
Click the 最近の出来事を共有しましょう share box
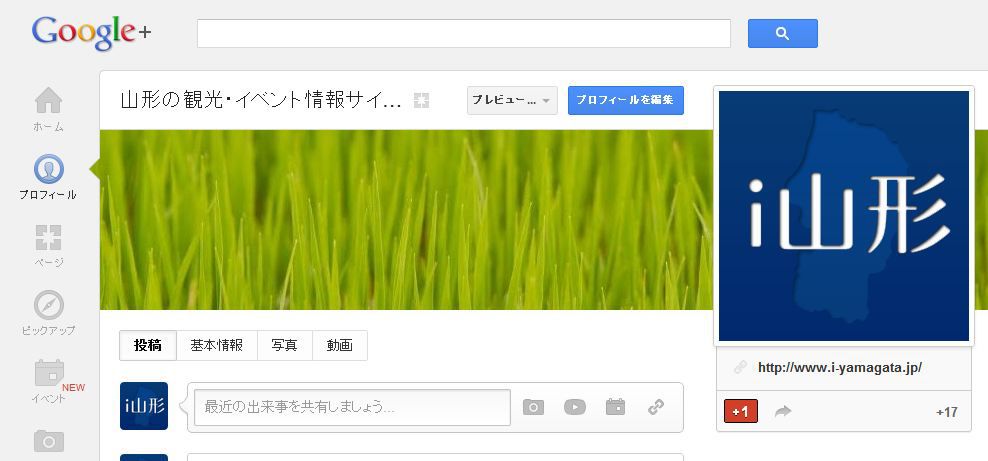pos(352,407)
